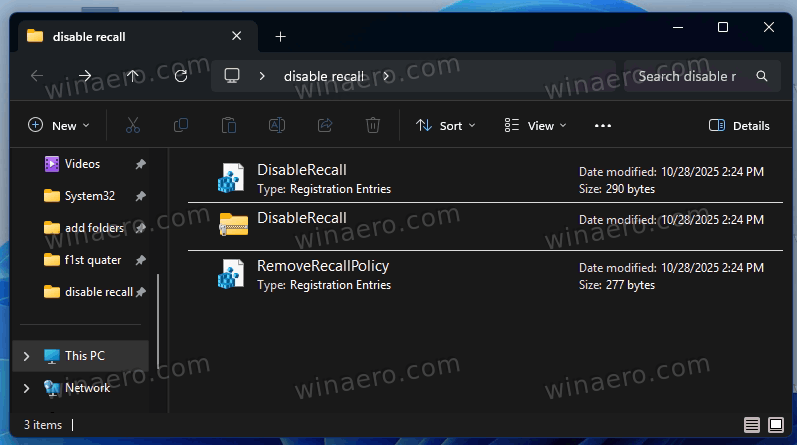
Task: Click chevron before disable recall in address bar
Action: pyautogui.click(x=262, y=76)
